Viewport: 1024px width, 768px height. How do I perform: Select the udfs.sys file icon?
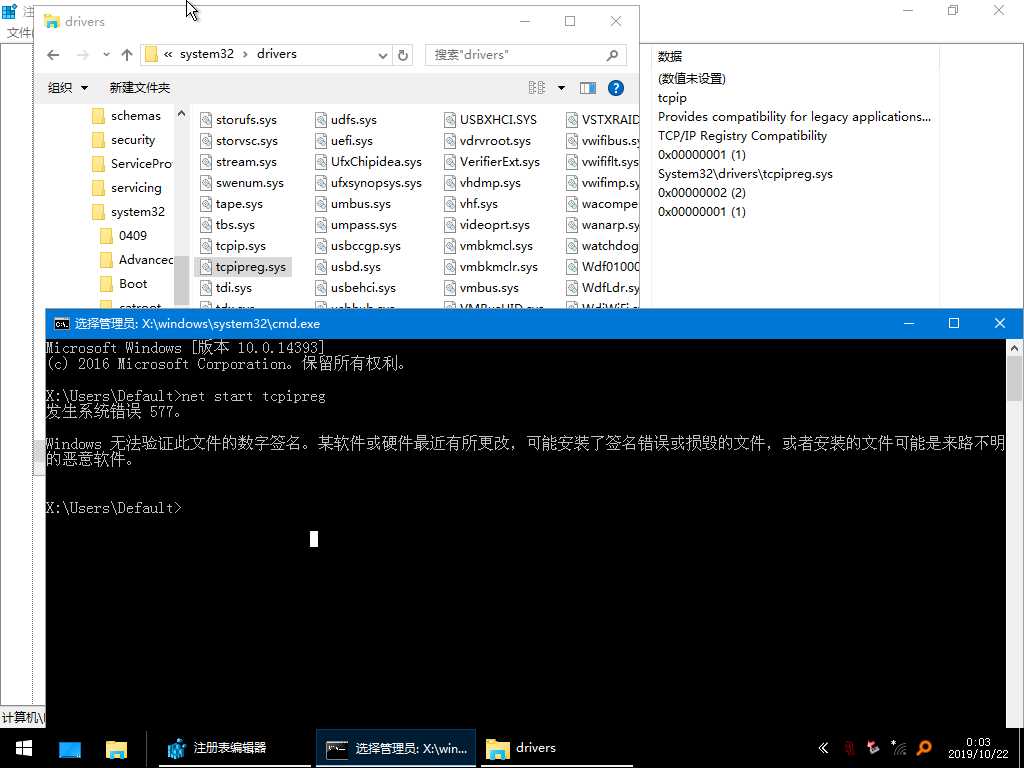pyautogui.click(x=321, y=120)
